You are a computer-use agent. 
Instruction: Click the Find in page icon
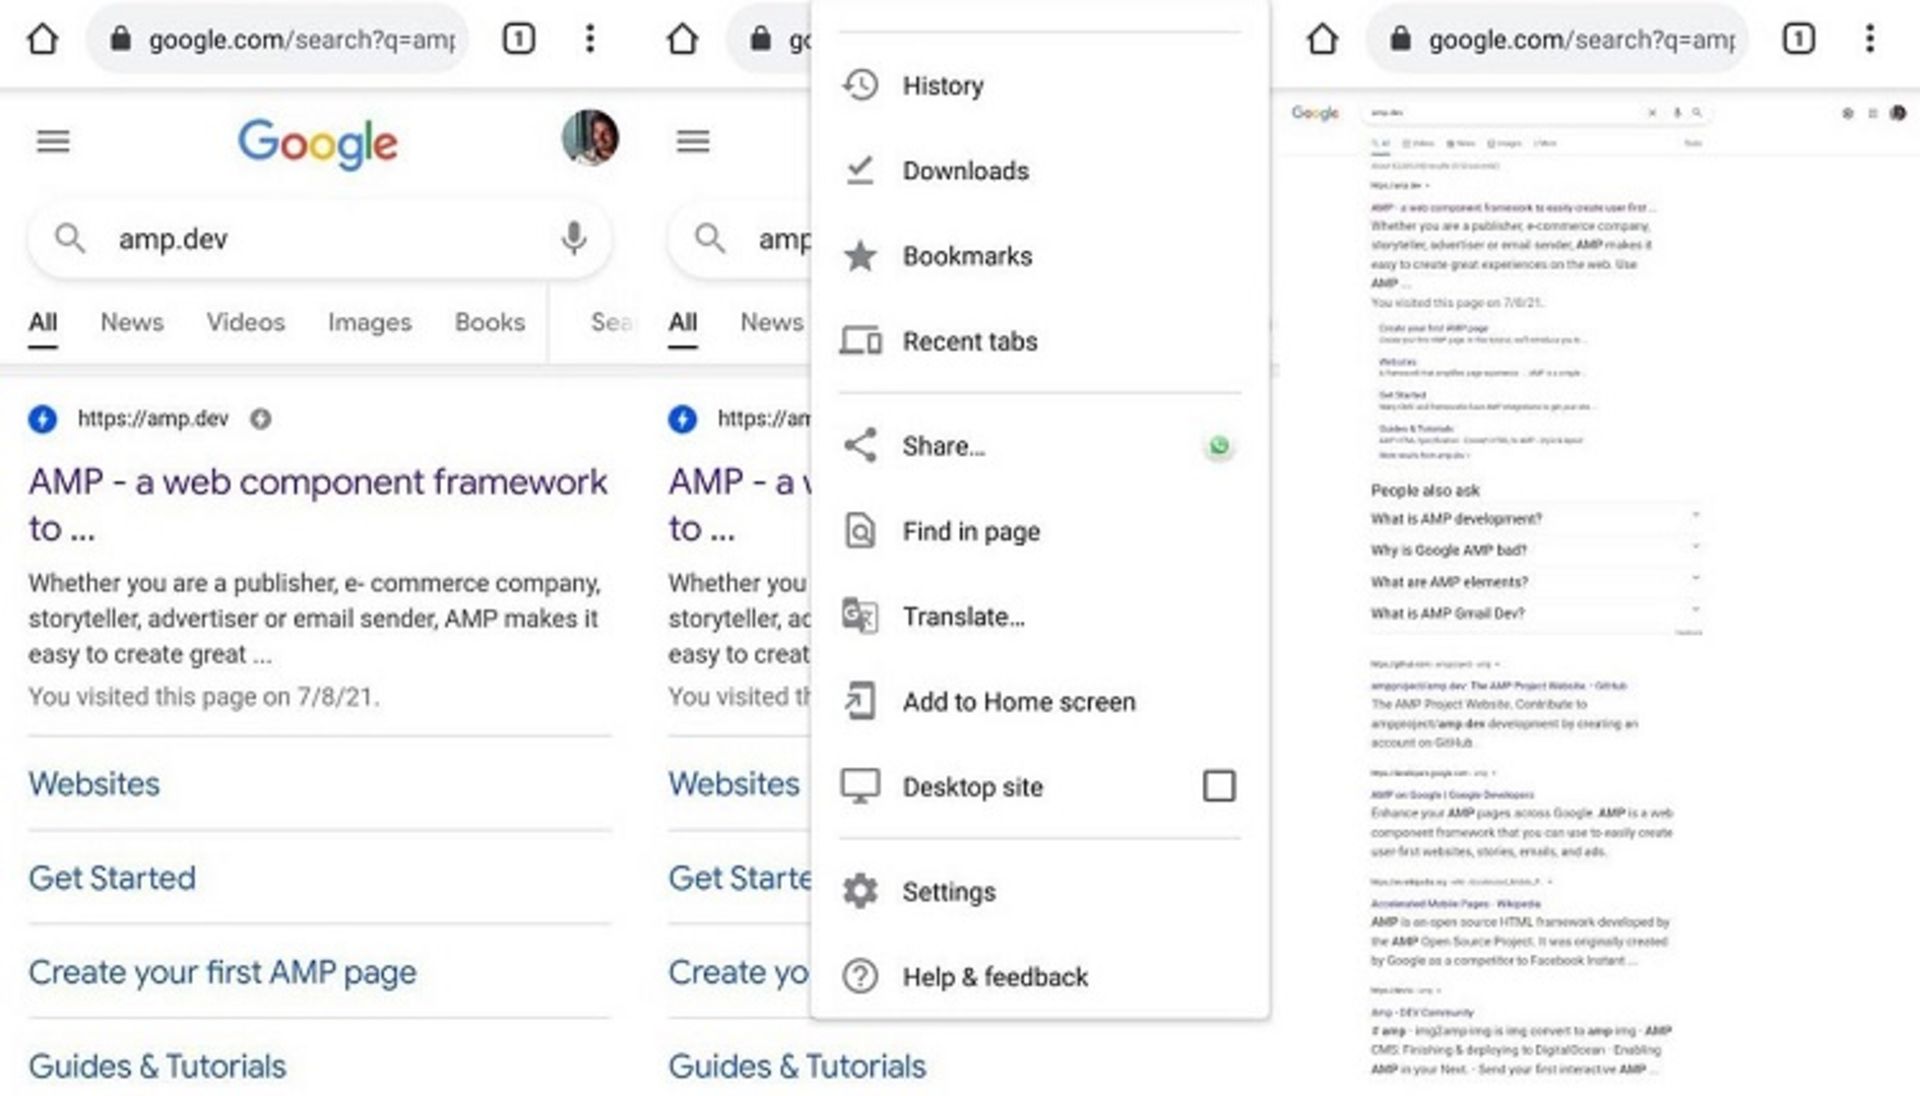click(x=860, y=531)
